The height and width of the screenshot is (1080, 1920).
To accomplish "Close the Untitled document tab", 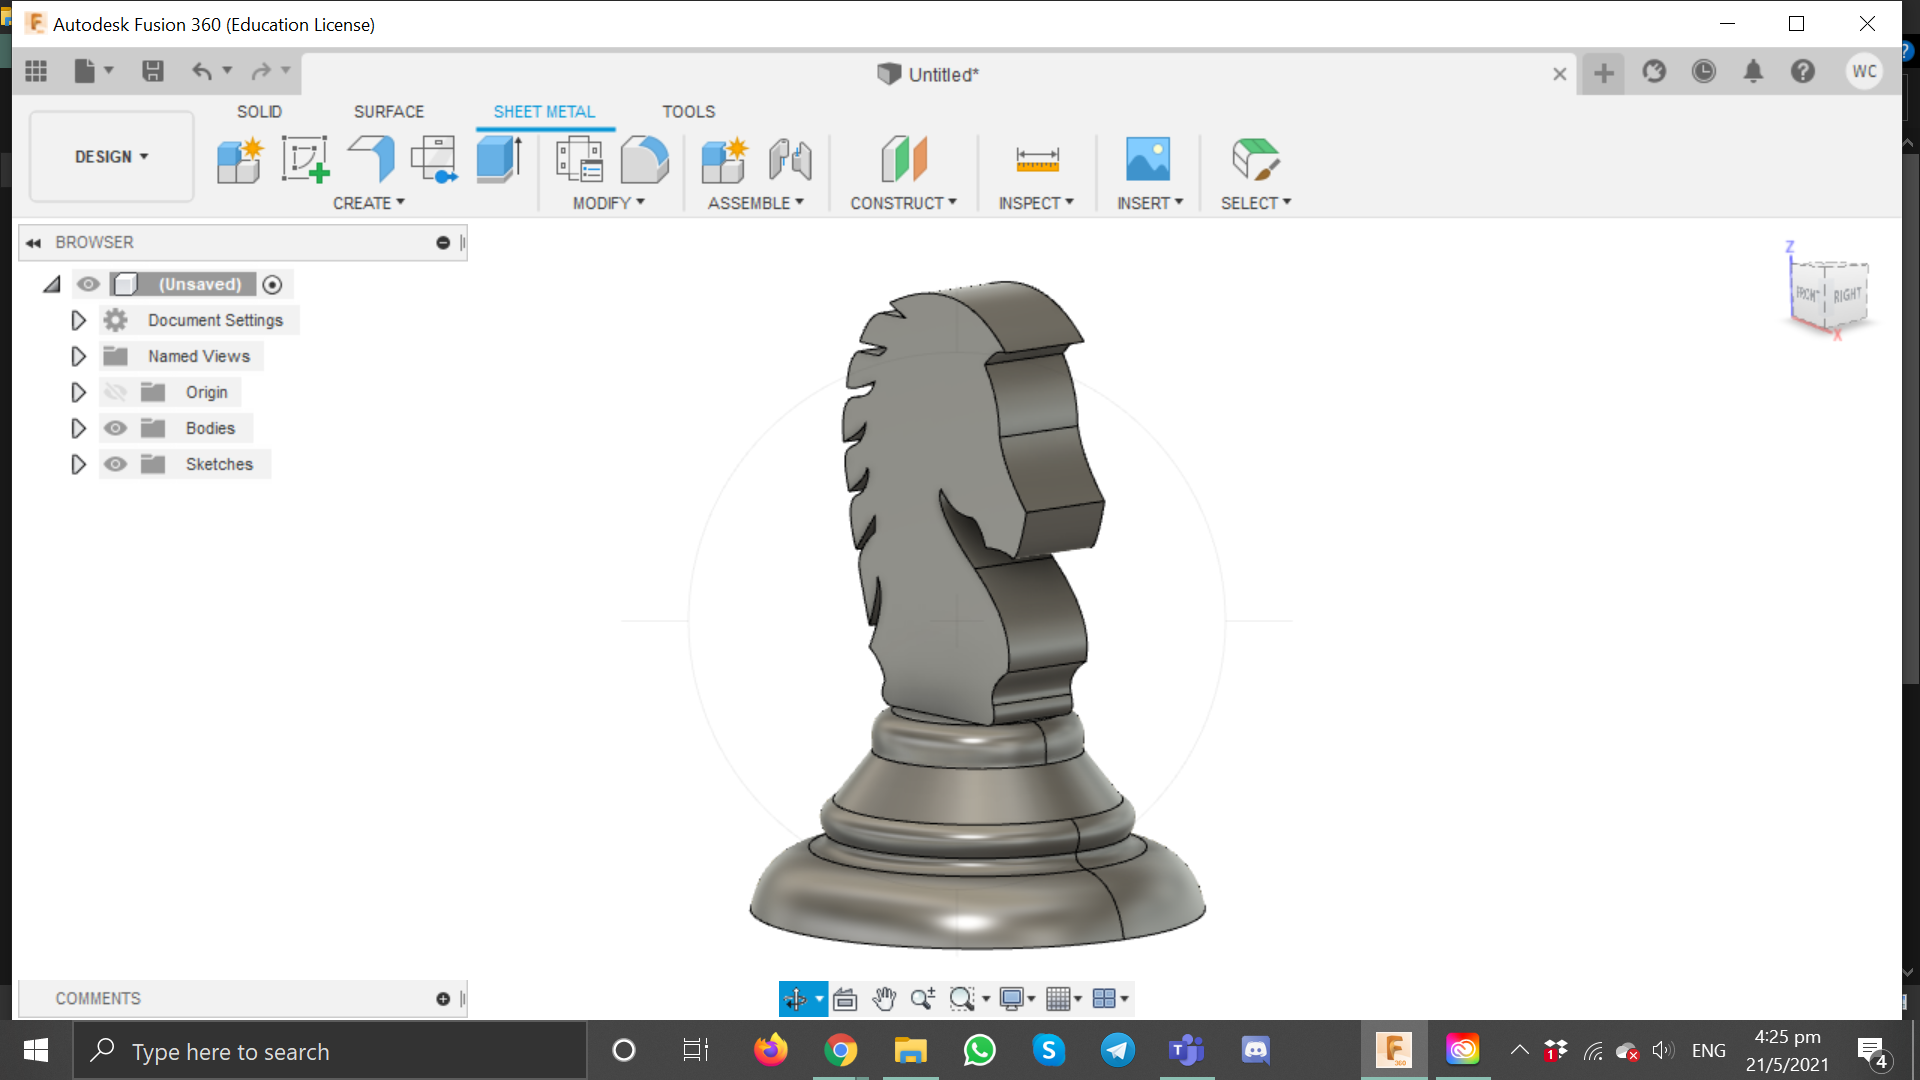I will tap(1559, 74).
